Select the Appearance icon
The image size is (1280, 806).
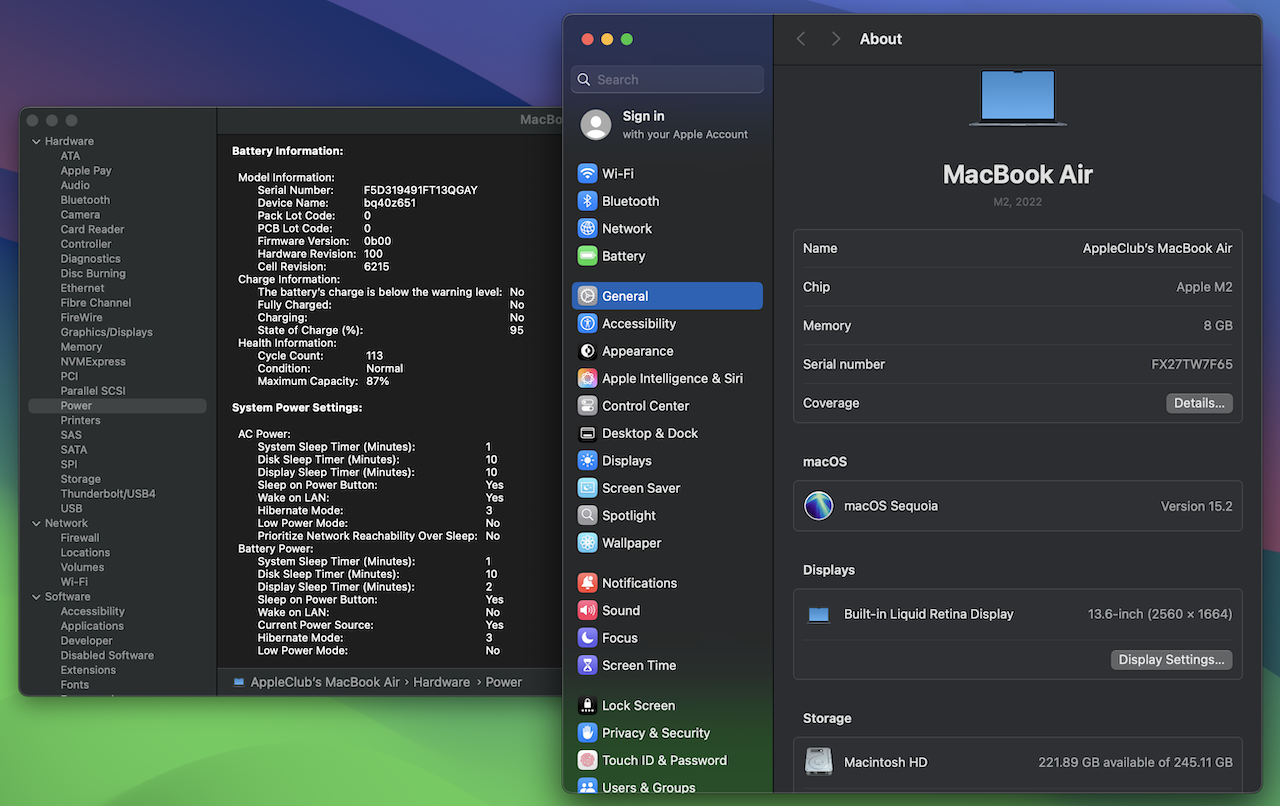click(x=587, y=351)
